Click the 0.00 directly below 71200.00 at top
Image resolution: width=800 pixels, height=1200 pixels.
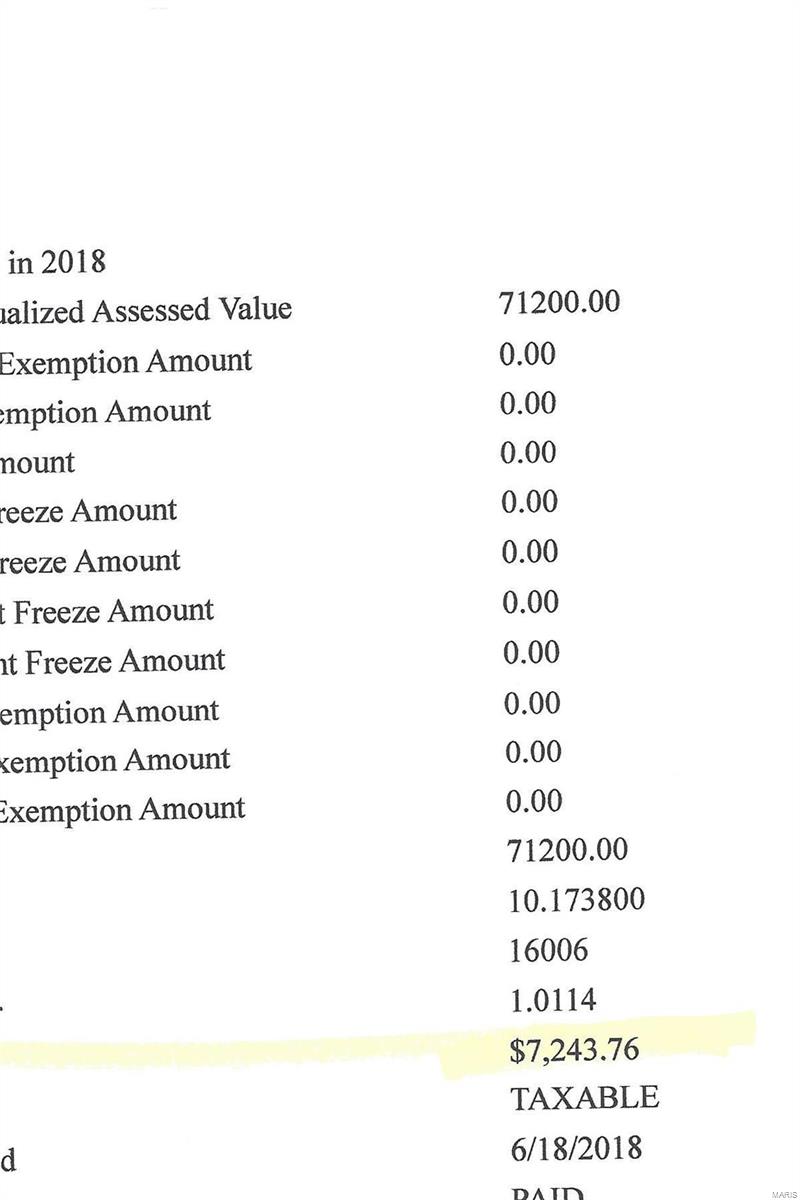tap(527, 355)
